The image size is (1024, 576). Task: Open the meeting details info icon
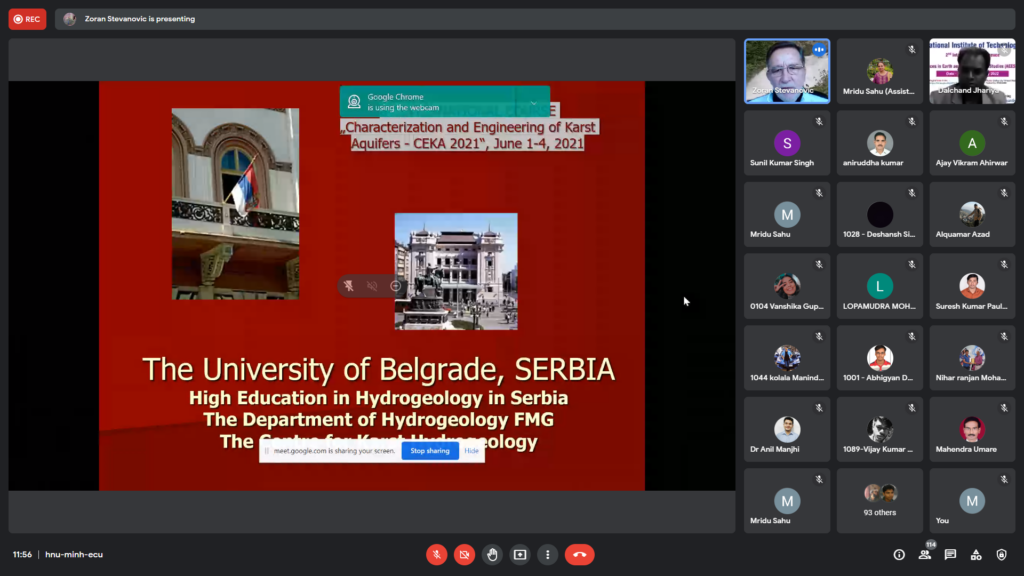click(899, 554)
